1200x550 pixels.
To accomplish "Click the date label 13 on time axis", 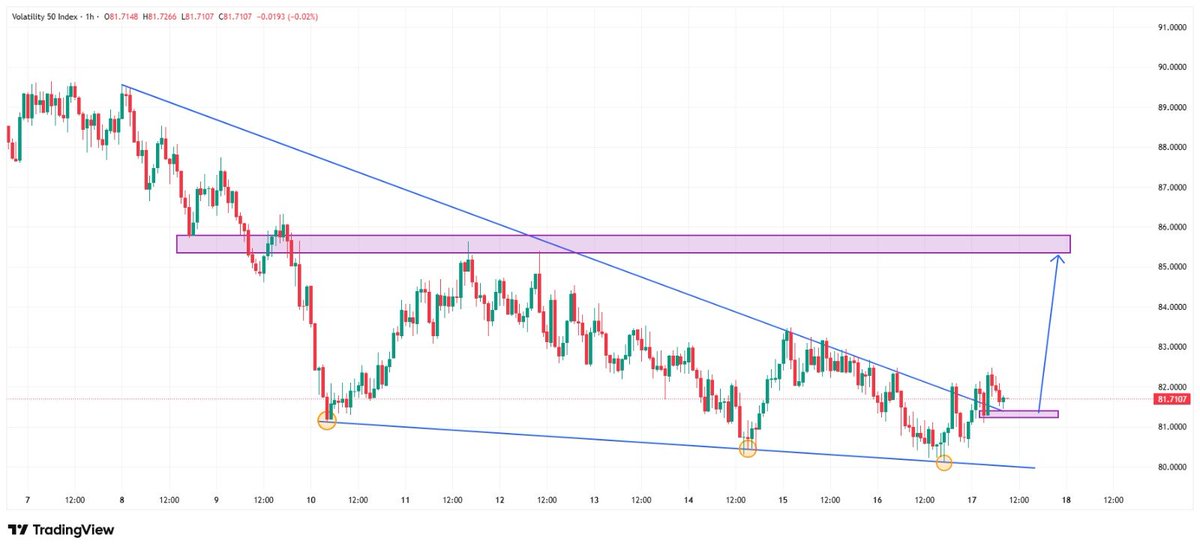I will [594, 499].
